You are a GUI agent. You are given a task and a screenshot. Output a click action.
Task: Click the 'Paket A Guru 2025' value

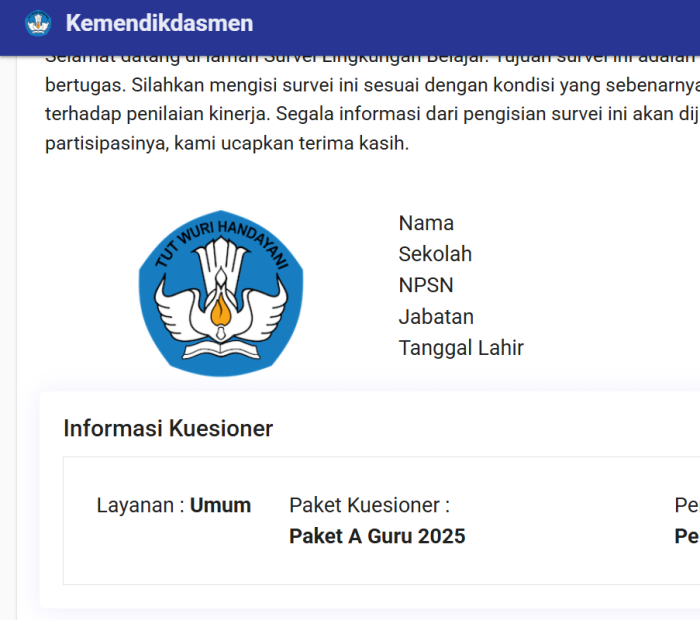coord(377,536)
